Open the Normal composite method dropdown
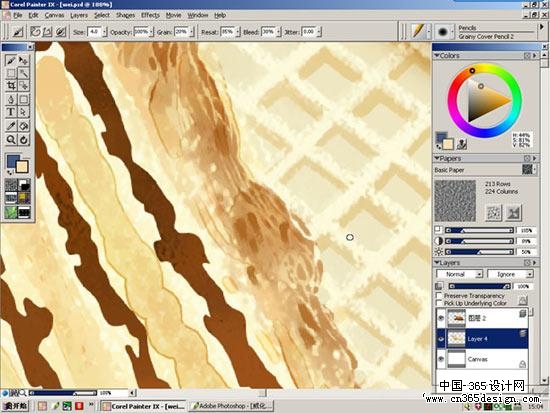 click(x=460, y=274)
